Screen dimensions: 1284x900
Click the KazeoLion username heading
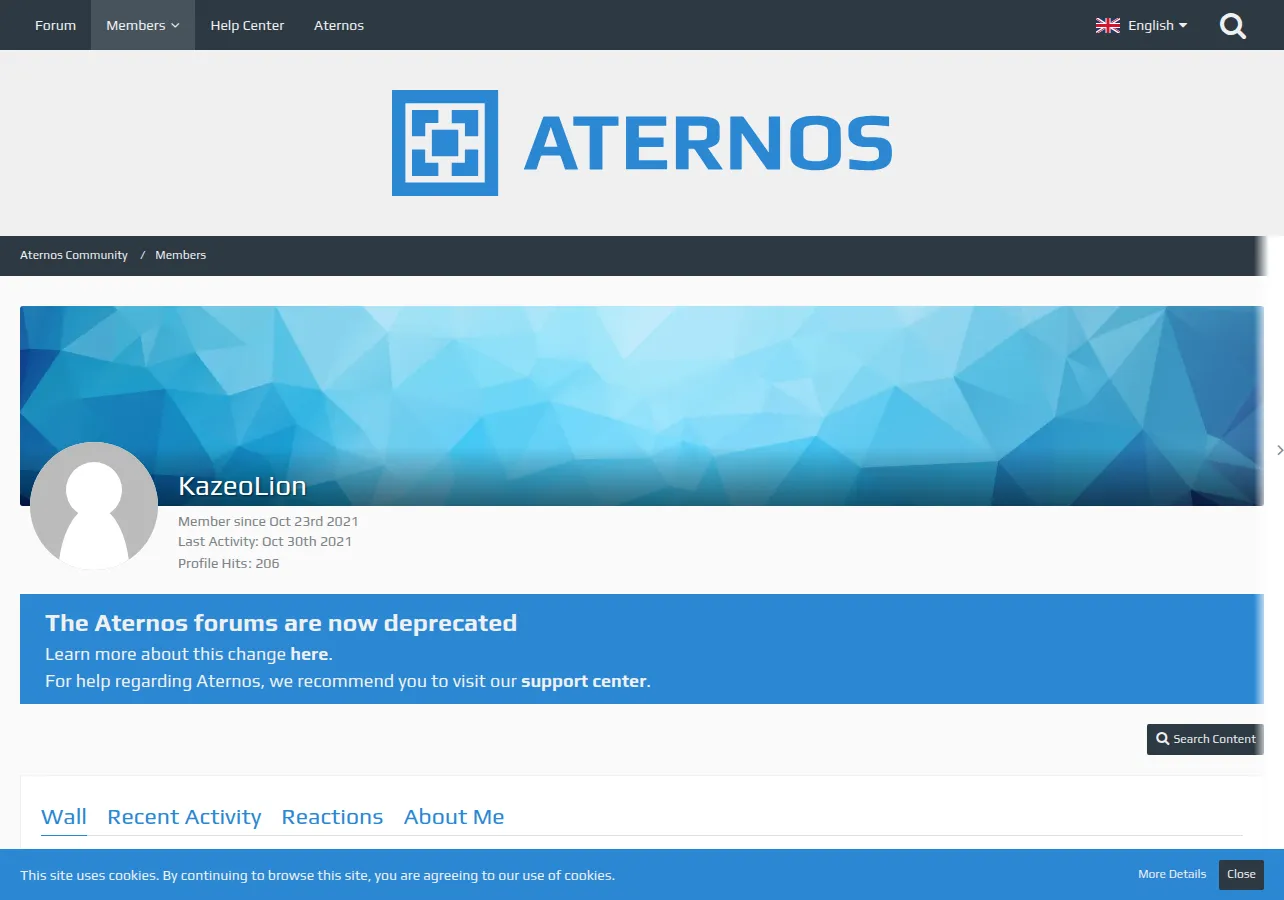point(242,487)
